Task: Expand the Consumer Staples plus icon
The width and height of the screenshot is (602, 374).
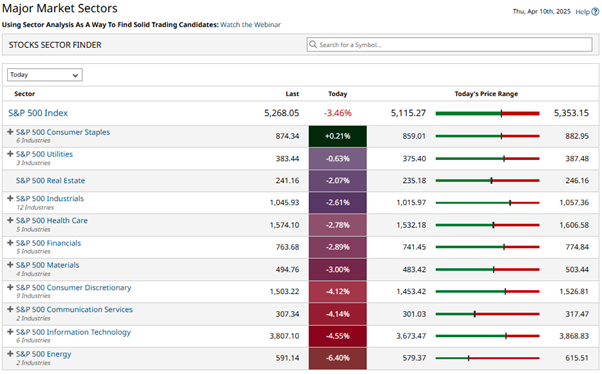Action: (x=10, y=132)
